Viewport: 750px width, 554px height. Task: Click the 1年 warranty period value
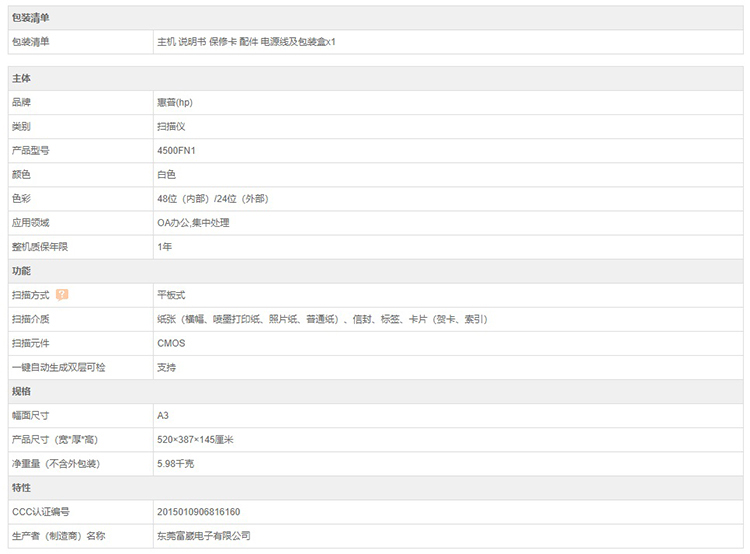click(165, 247)
